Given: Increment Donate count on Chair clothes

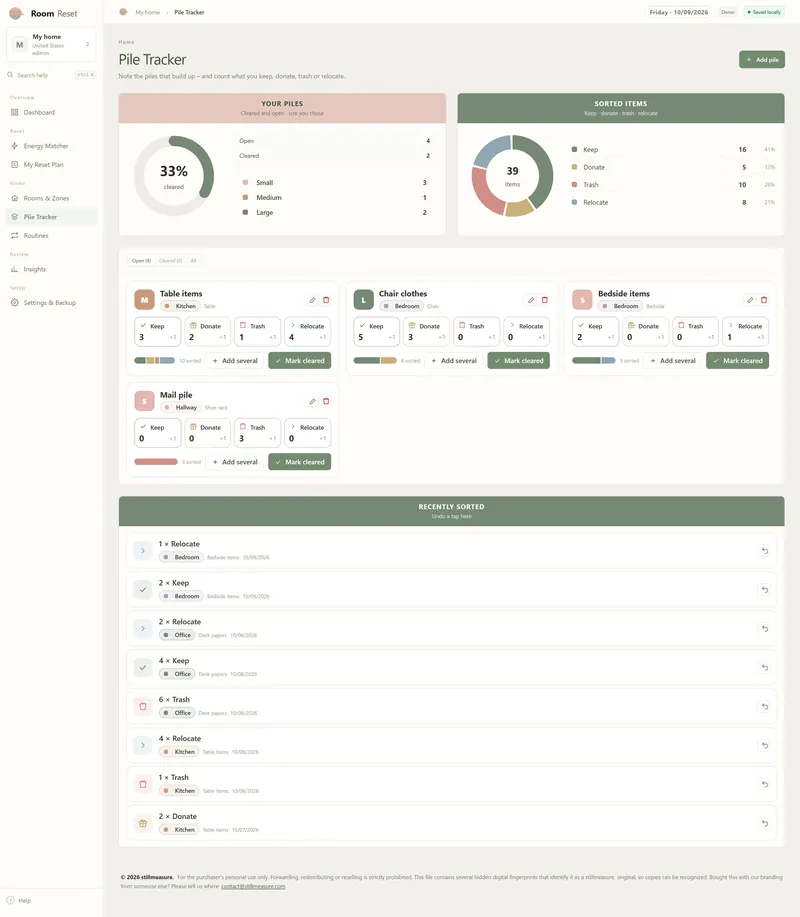Looking at the screenshot, I should click(x=426, y=332).
